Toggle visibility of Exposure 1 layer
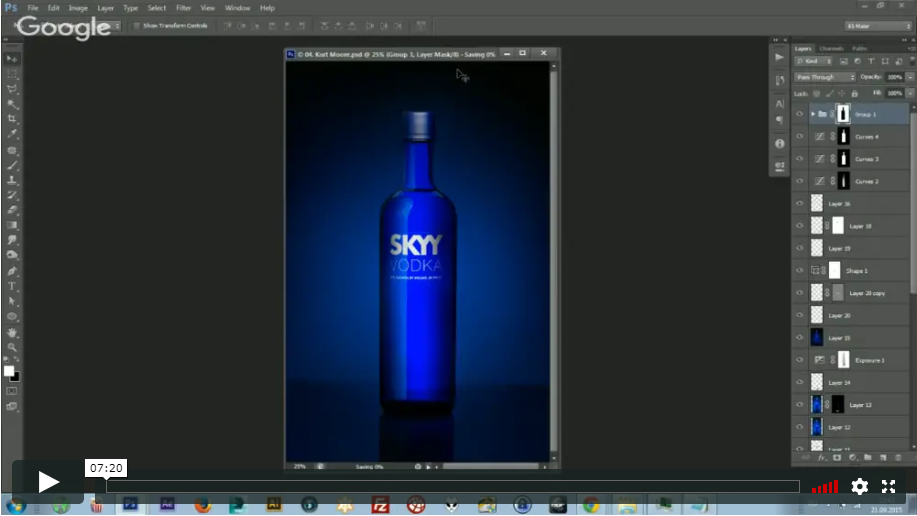This screenshot has height=516, width=917. tap(799, 360)
